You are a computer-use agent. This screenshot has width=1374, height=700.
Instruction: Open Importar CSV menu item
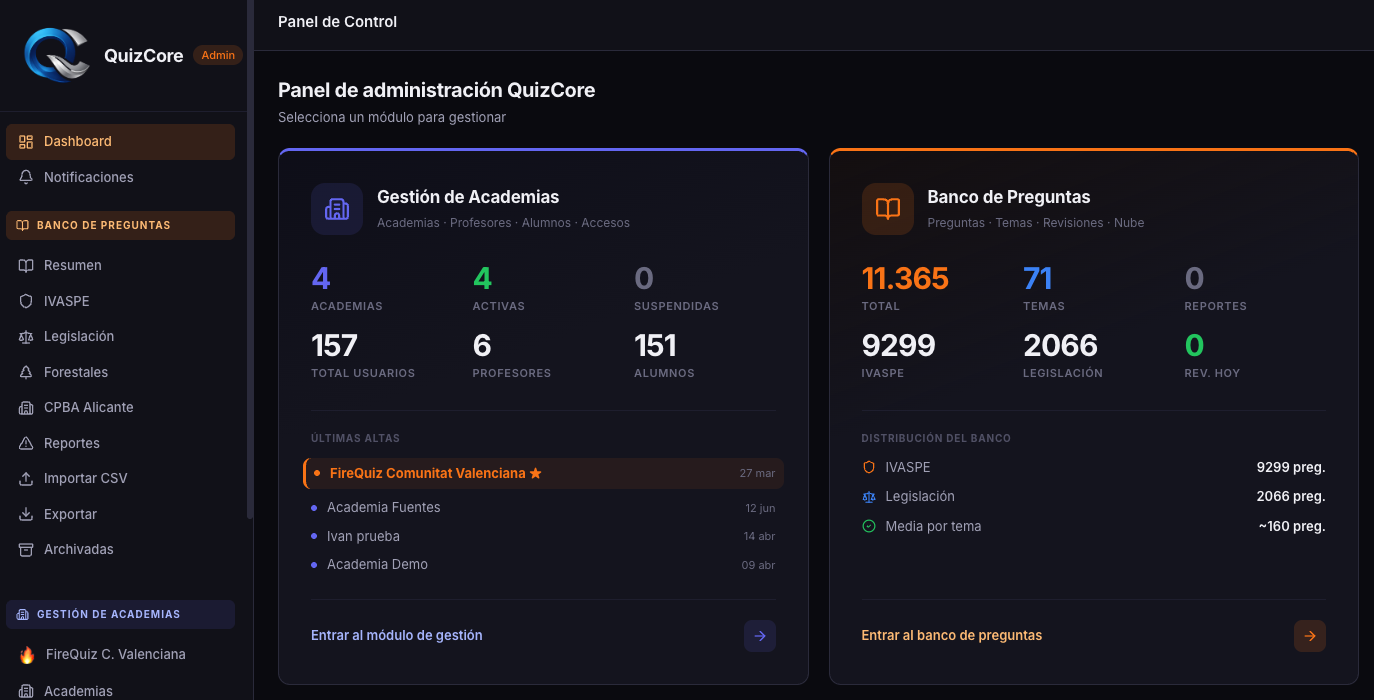click(x=120, y=479)
